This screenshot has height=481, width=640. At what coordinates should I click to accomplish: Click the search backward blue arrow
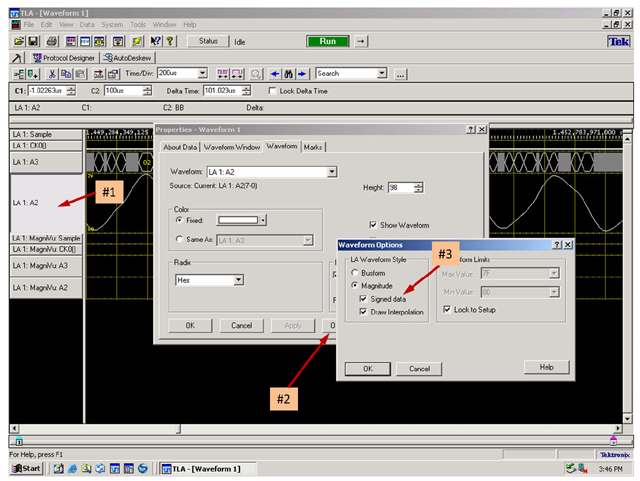274,74
